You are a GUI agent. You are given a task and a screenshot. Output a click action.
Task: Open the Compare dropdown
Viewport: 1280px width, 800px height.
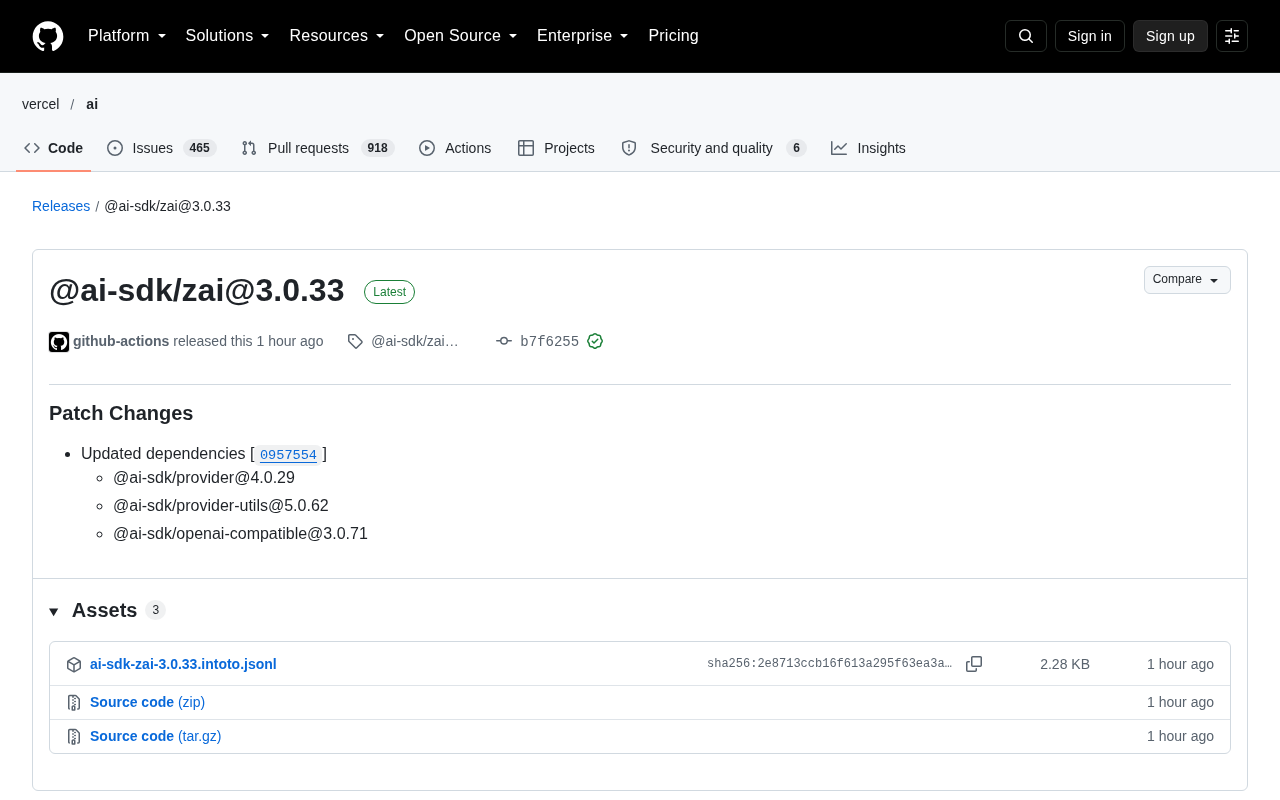coord(1187,280)
